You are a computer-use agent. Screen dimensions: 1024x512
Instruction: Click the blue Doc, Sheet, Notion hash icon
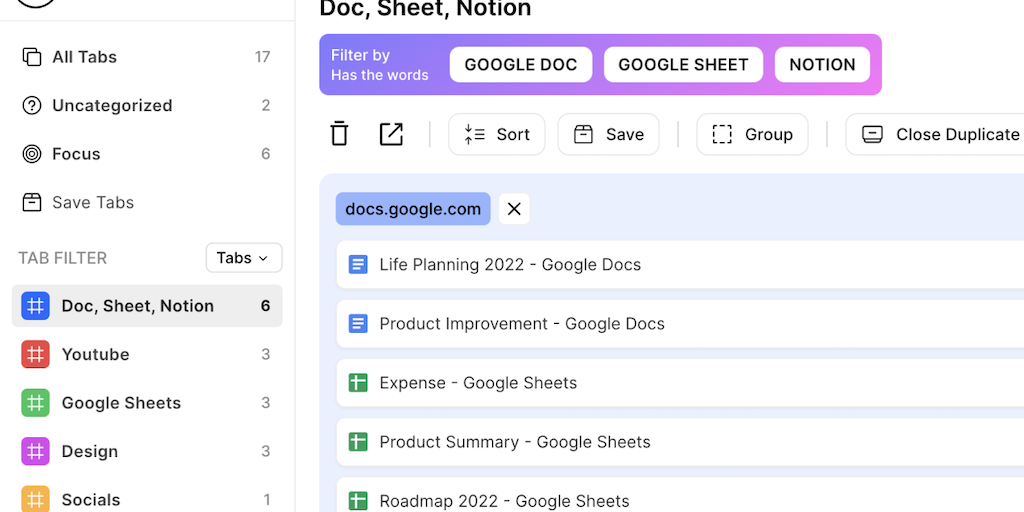click(36, 306)
